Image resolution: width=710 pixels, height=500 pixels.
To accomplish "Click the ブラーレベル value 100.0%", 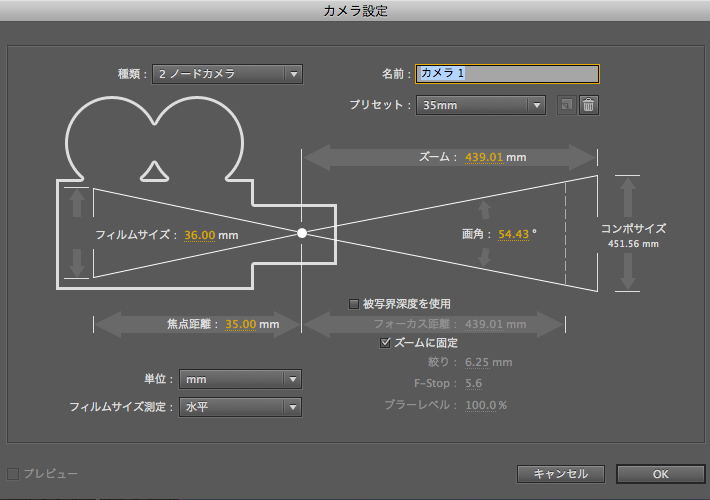I will (x=485, y=404).
